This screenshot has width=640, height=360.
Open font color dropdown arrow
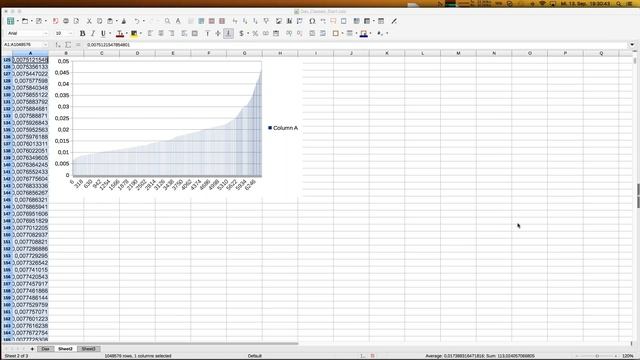point(127,33)
